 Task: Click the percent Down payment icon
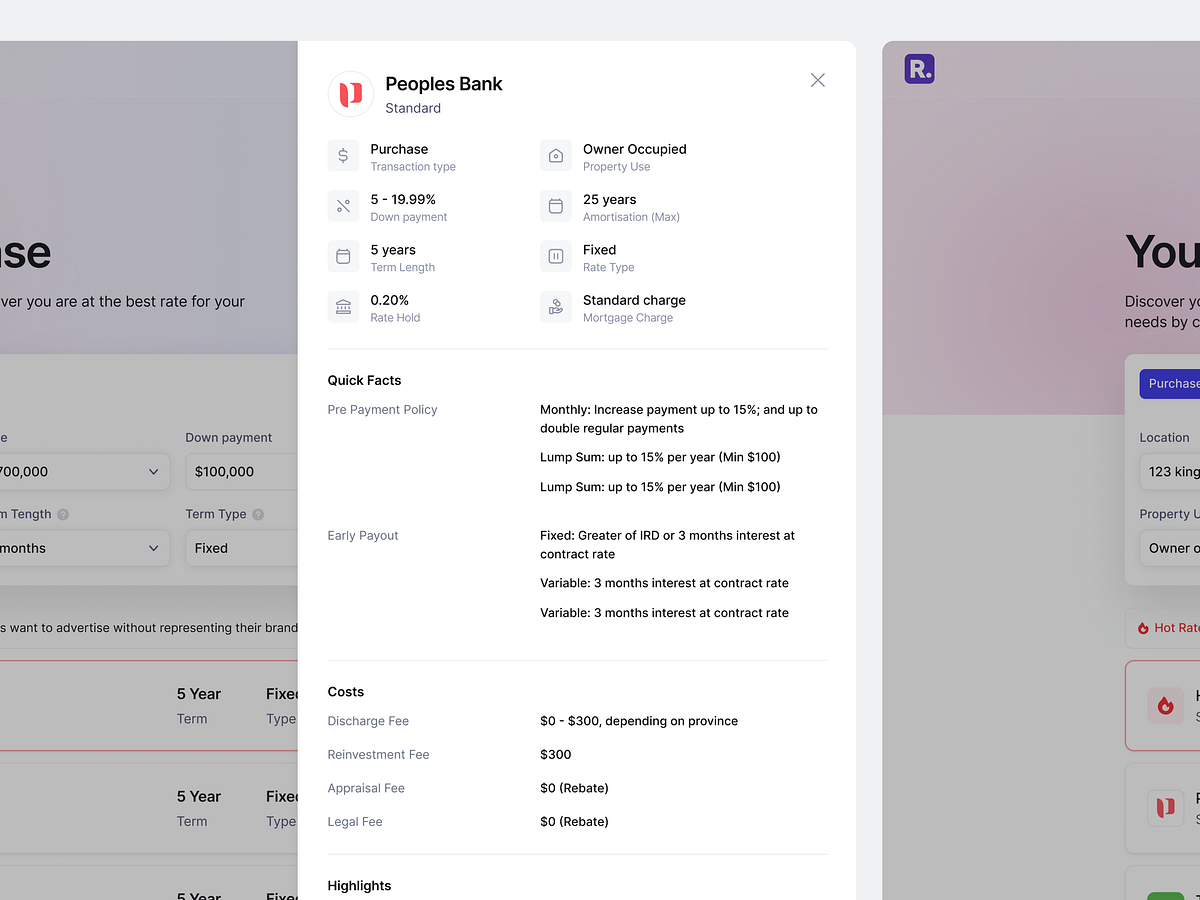[343, 206]
